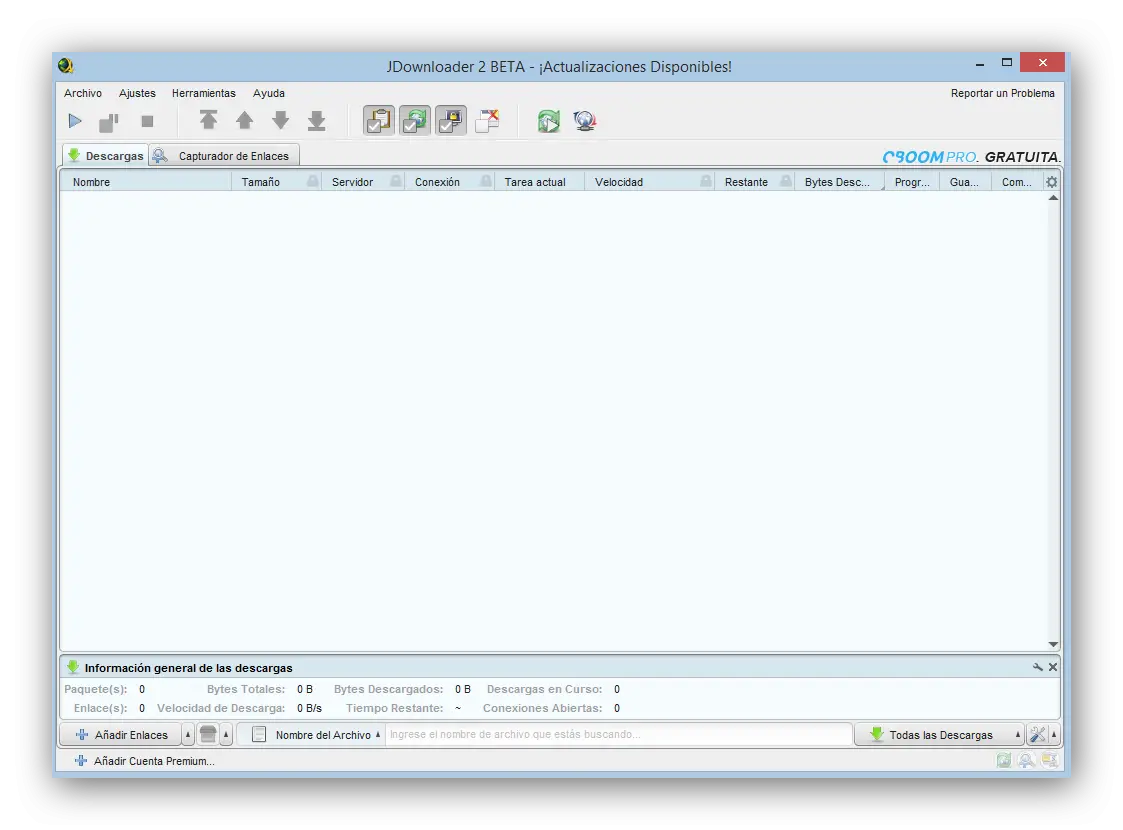1123x830 pixels.
Task: Click status bar link grabber icon
Action: 1027,761
